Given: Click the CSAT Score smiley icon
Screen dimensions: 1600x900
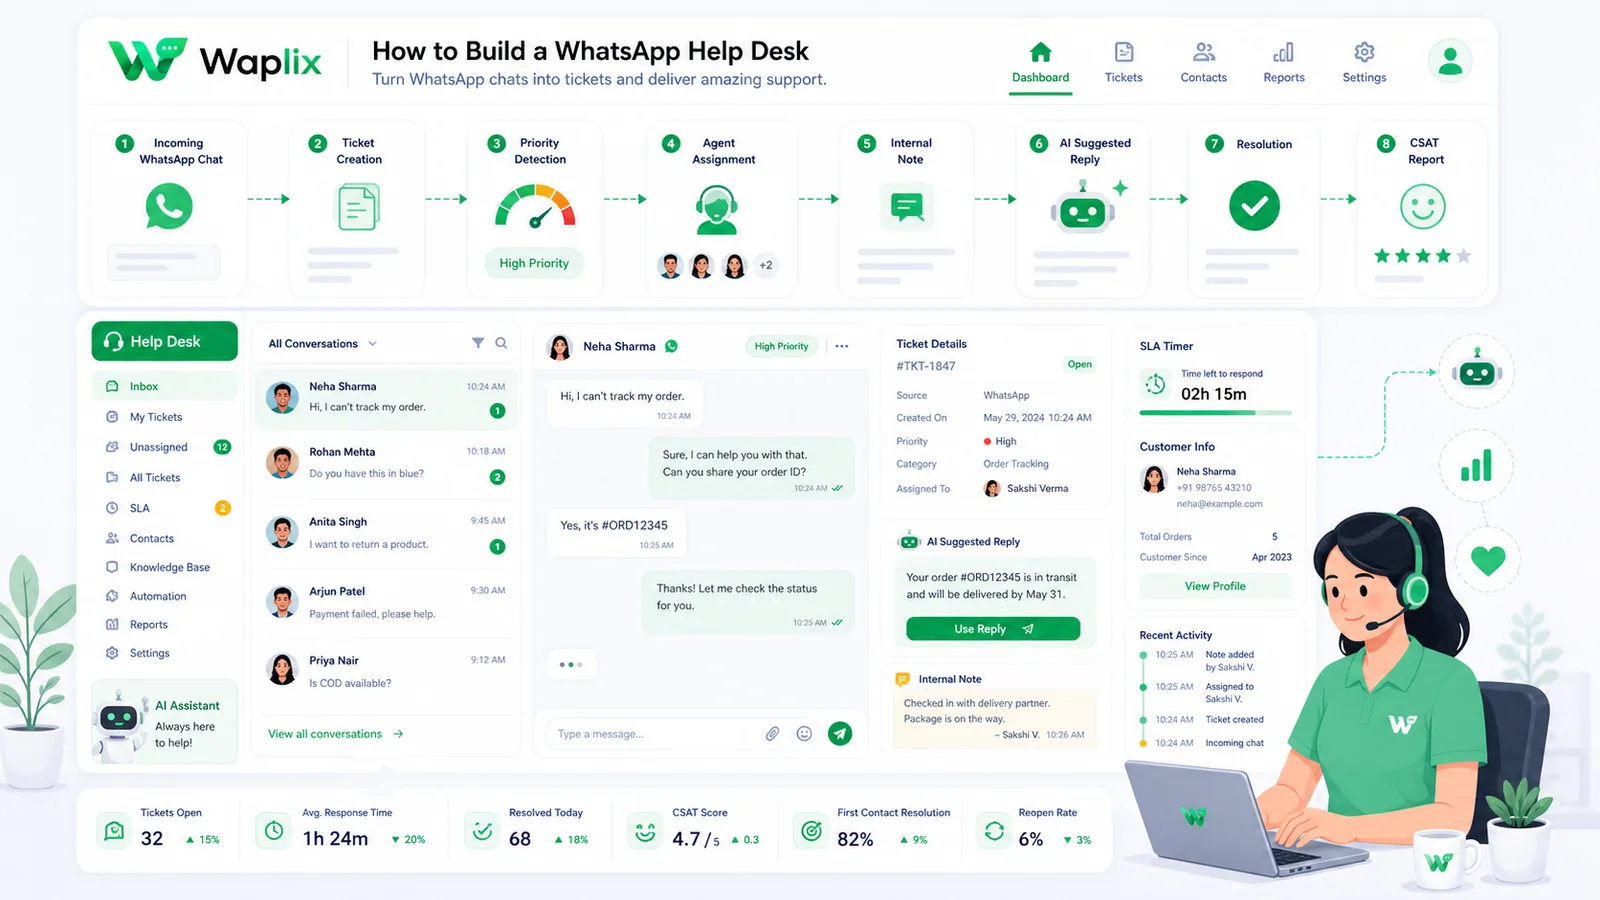Looking at the screenshot, I should tap(645, 830).
